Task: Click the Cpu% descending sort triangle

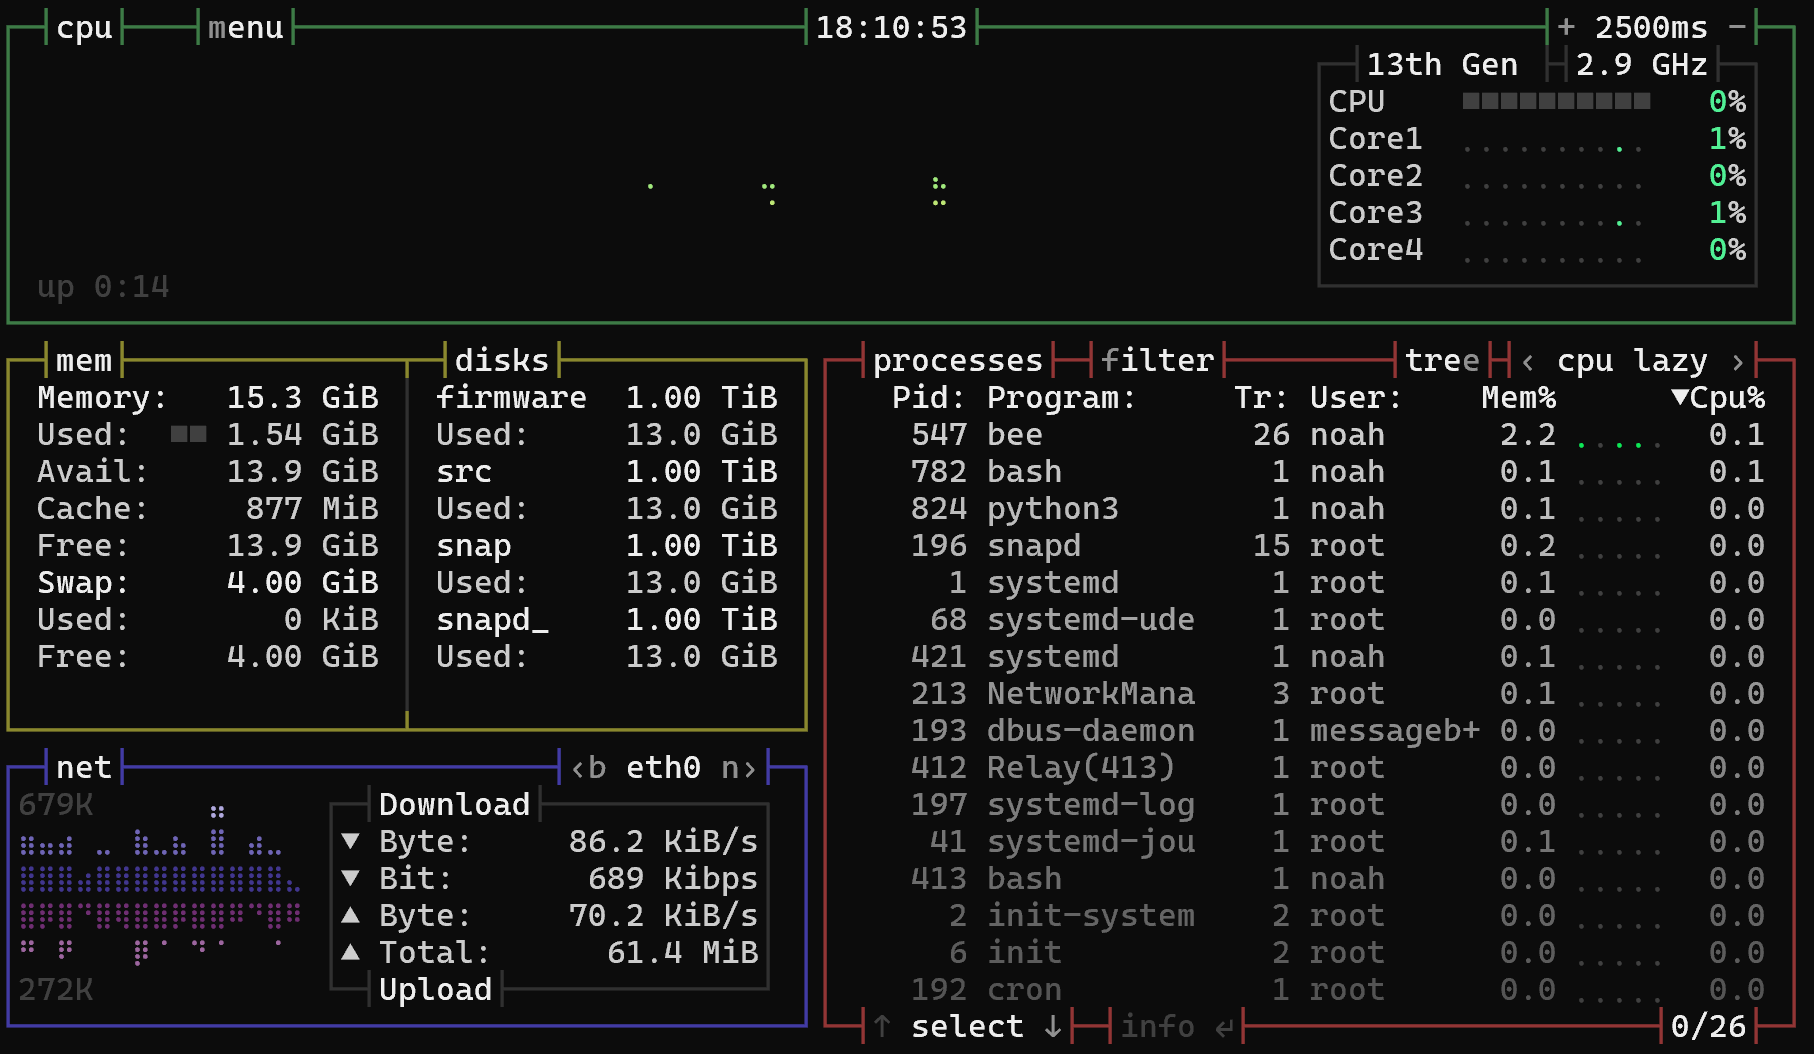Action: coord(1680,397)
